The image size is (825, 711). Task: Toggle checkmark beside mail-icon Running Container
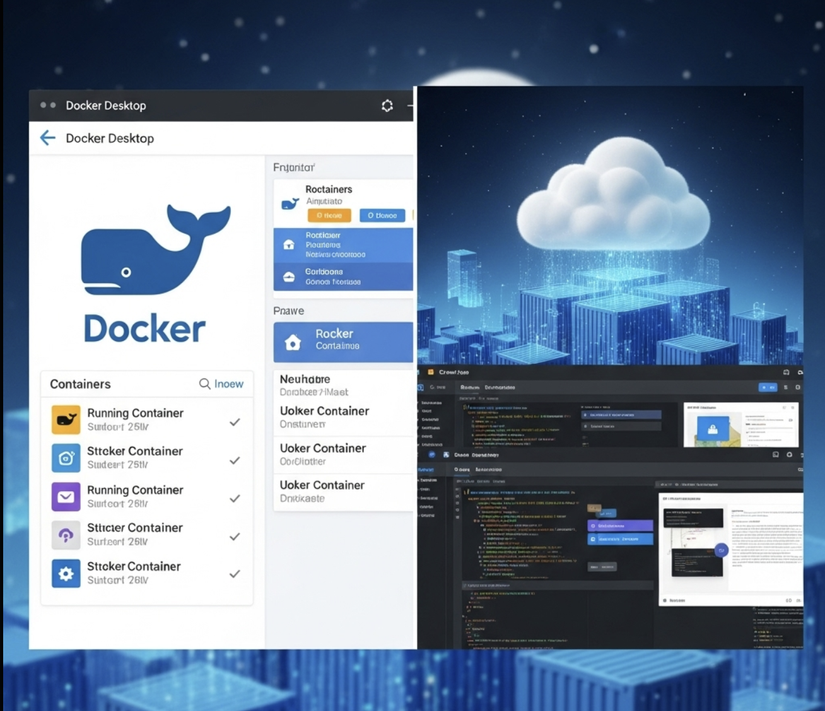pos(235,498)
